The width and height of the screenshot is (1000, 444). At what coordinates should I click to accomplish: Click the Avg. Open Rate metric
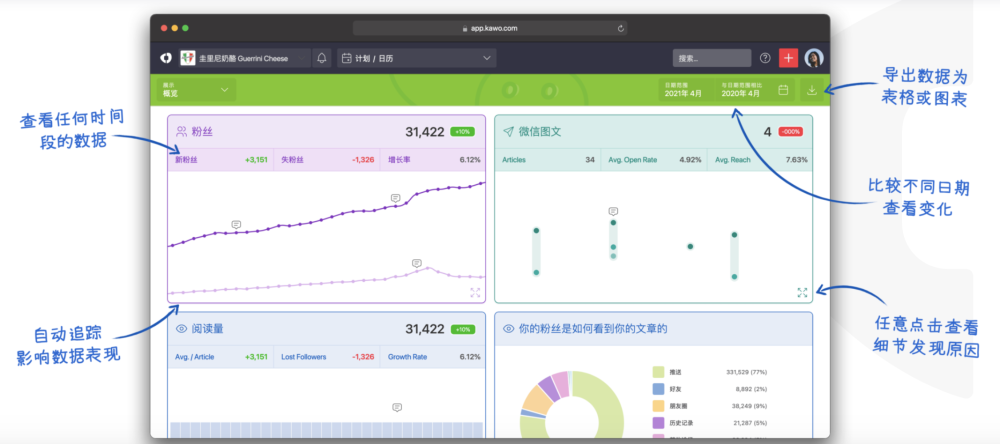654,160
